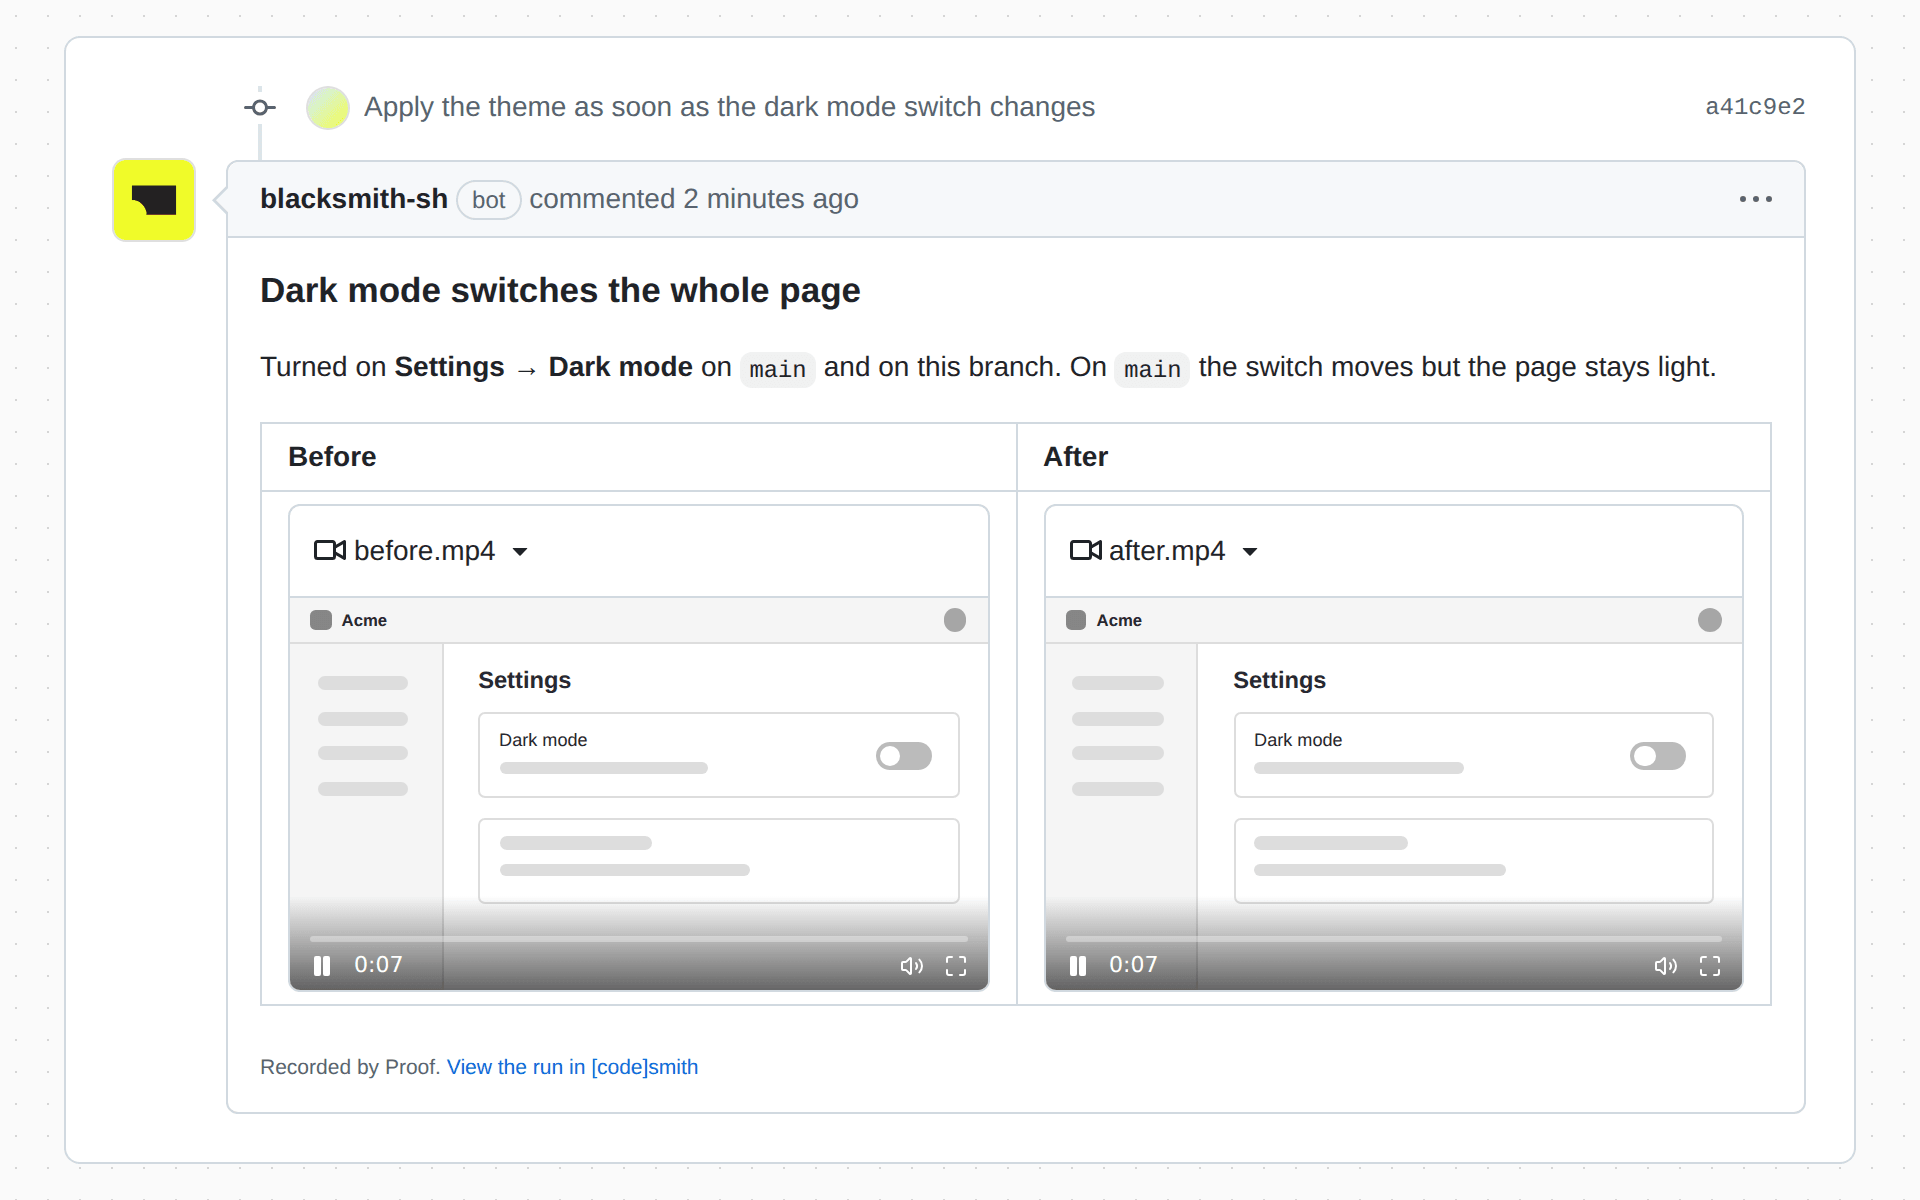Open the blacksmith-sh profile name
The width and height of the screenshot is (1920, 1200).
click(x=354, y=199)
